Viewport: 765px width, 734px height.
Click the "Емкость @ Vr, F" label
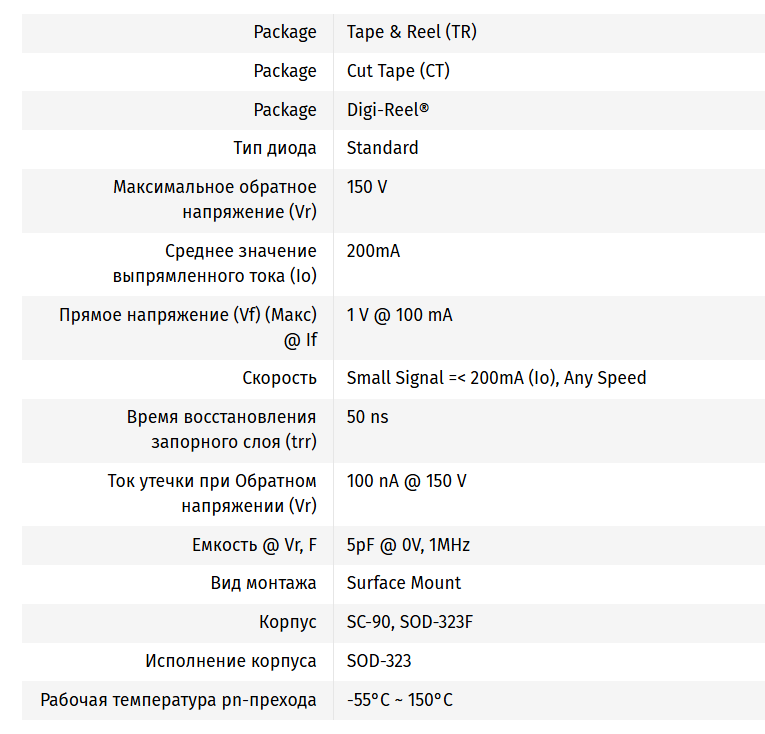pyautogui.click(x=254, y=545)
